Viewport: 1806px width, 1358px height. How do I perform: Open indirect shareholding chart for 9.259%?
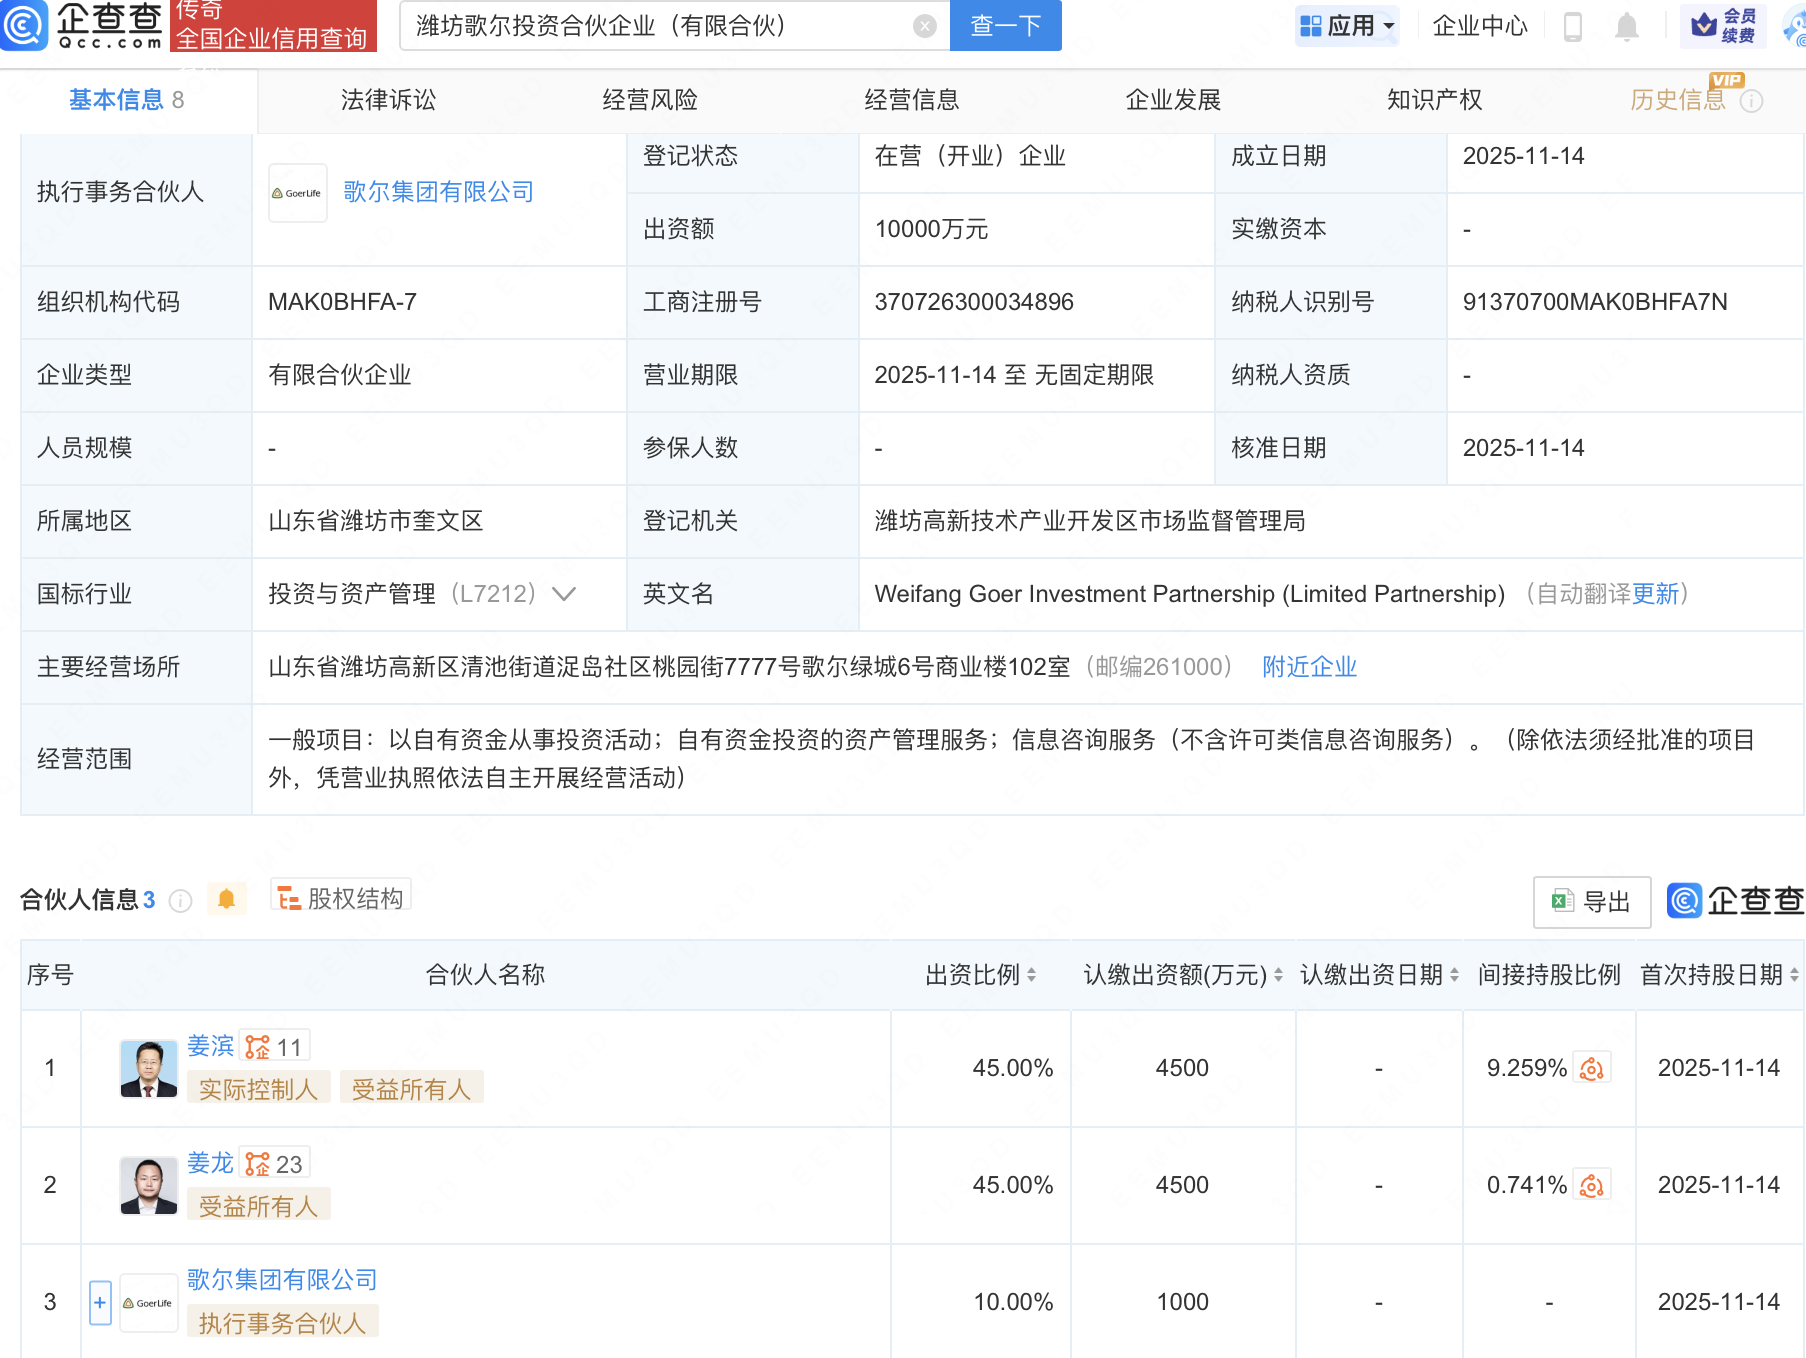pos(1591,1069)
